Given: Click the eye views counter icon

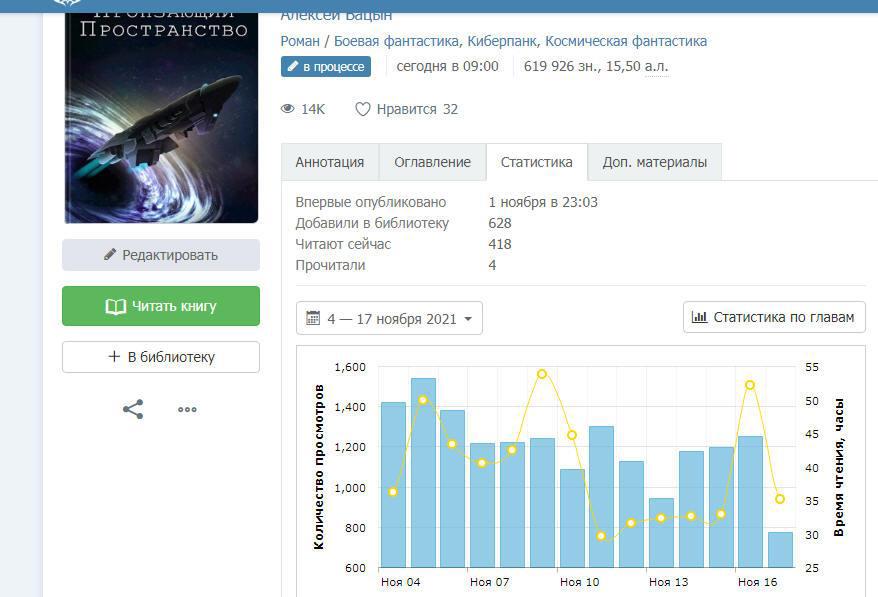Looking at the screenshot, I should pos(288,109).
